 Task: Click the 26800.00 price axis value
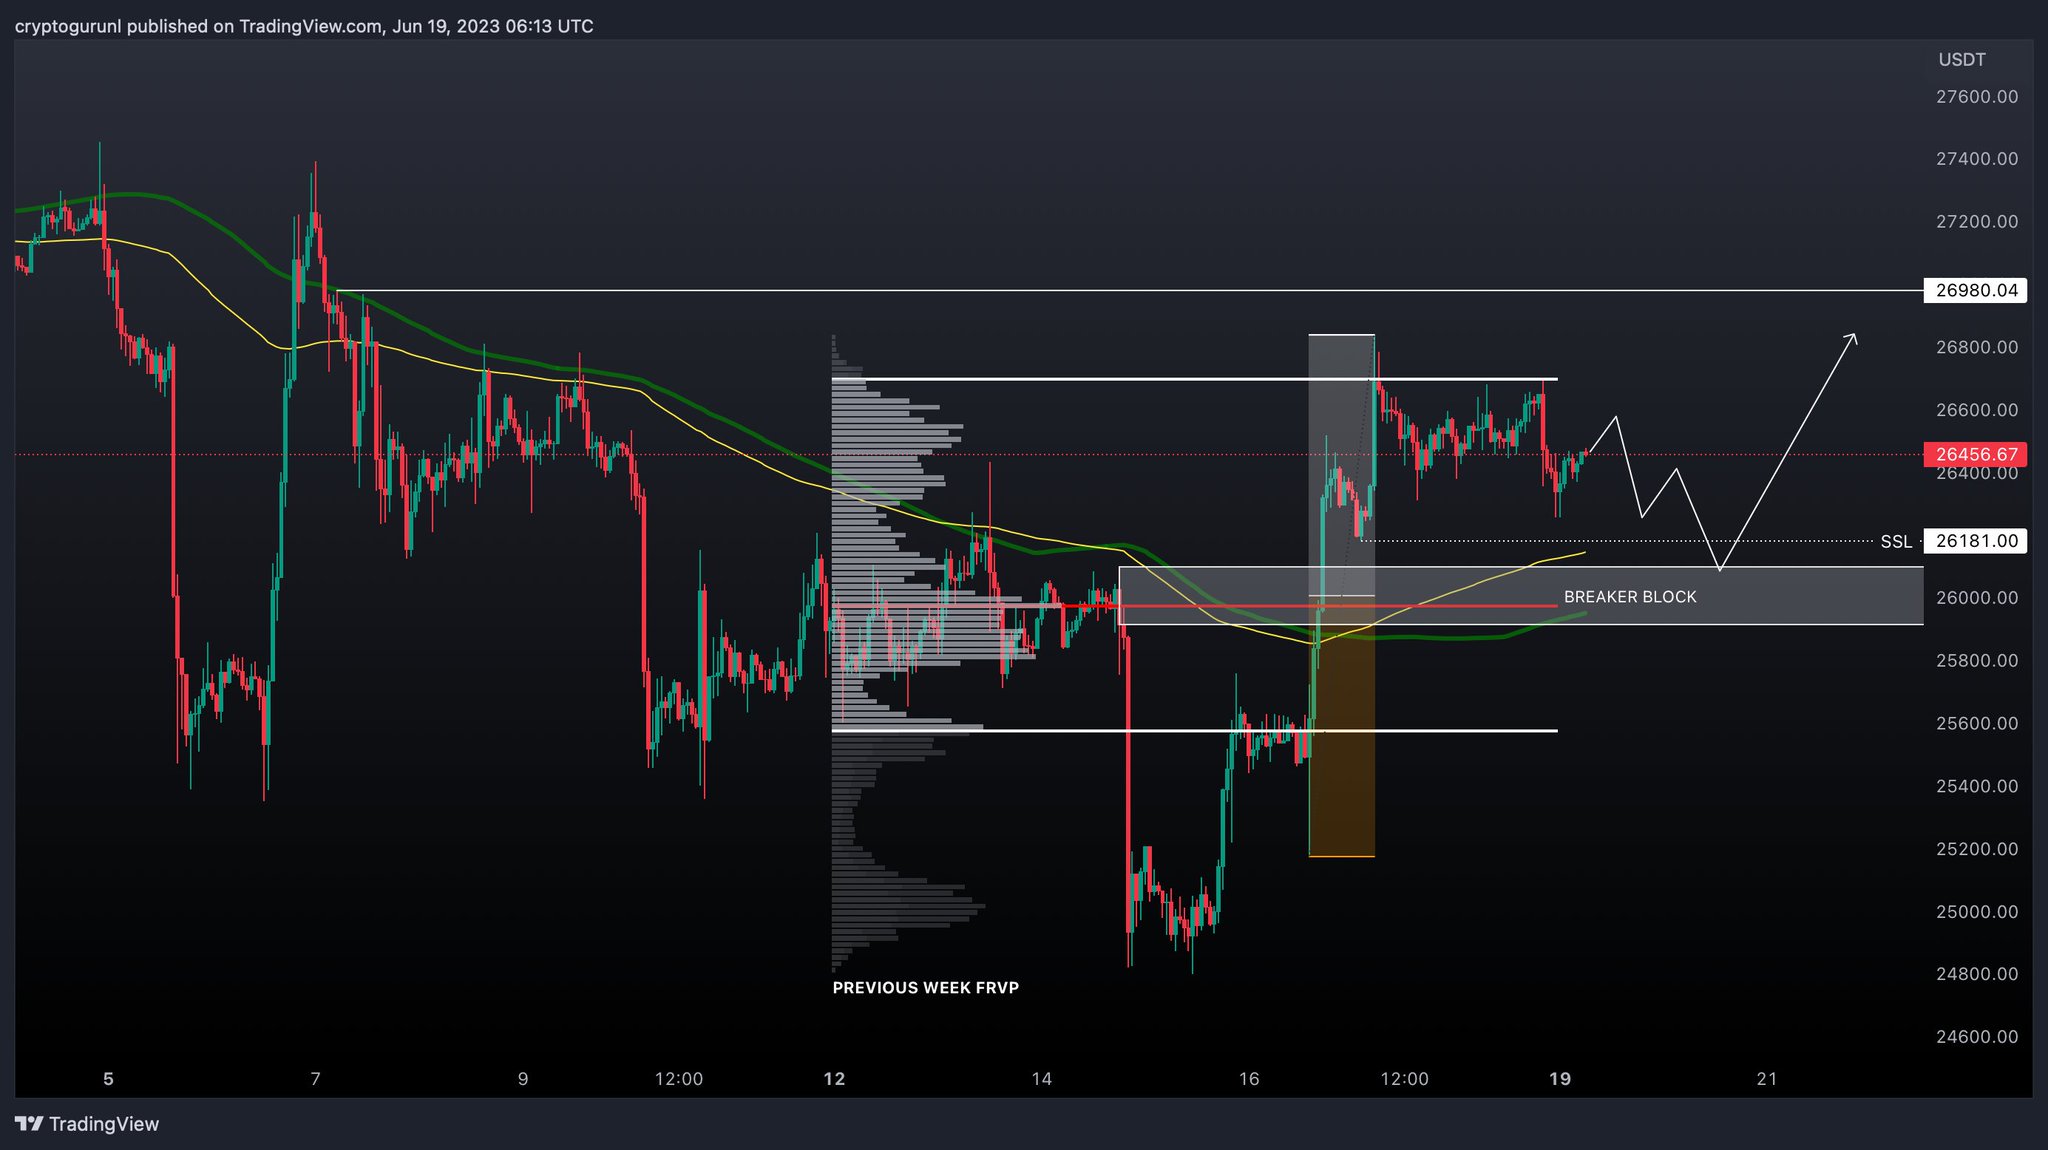coord(1977,348)
